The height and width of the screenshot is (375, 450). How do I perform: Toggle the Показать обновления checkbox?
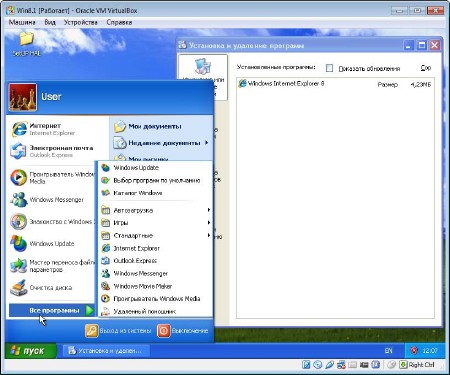(329, 68)
